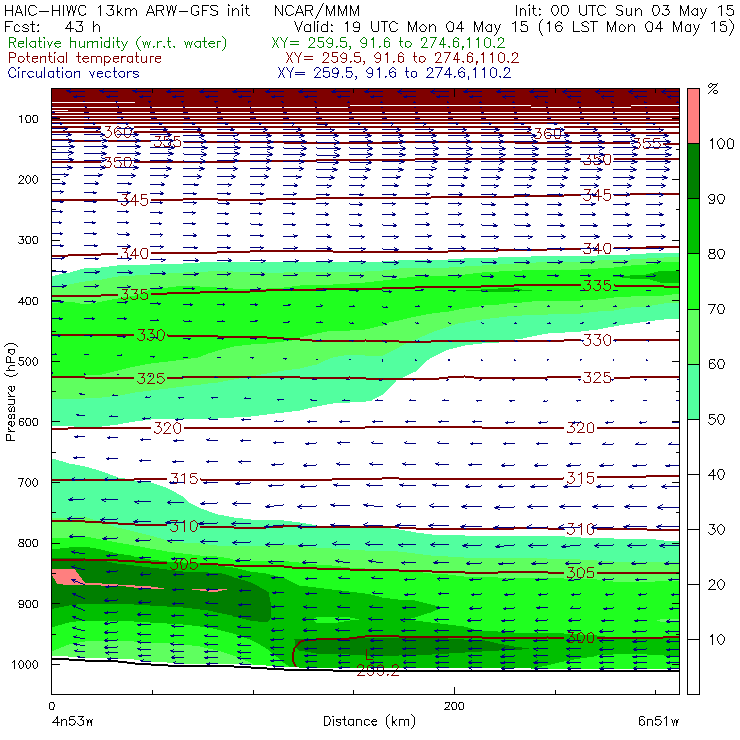This screenshot has width=740, height=740.
Task: Click the right-hand '340' potential temperature contour label
Action: [x=597, y=248]
